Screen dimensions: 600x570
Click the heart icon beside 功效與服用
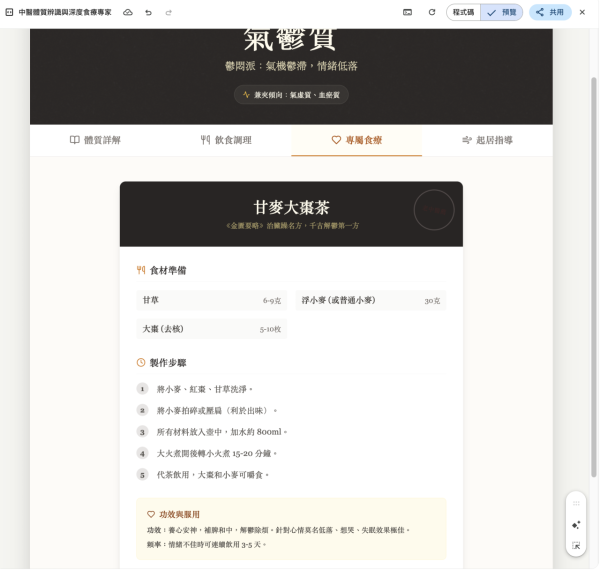point(151,515)
